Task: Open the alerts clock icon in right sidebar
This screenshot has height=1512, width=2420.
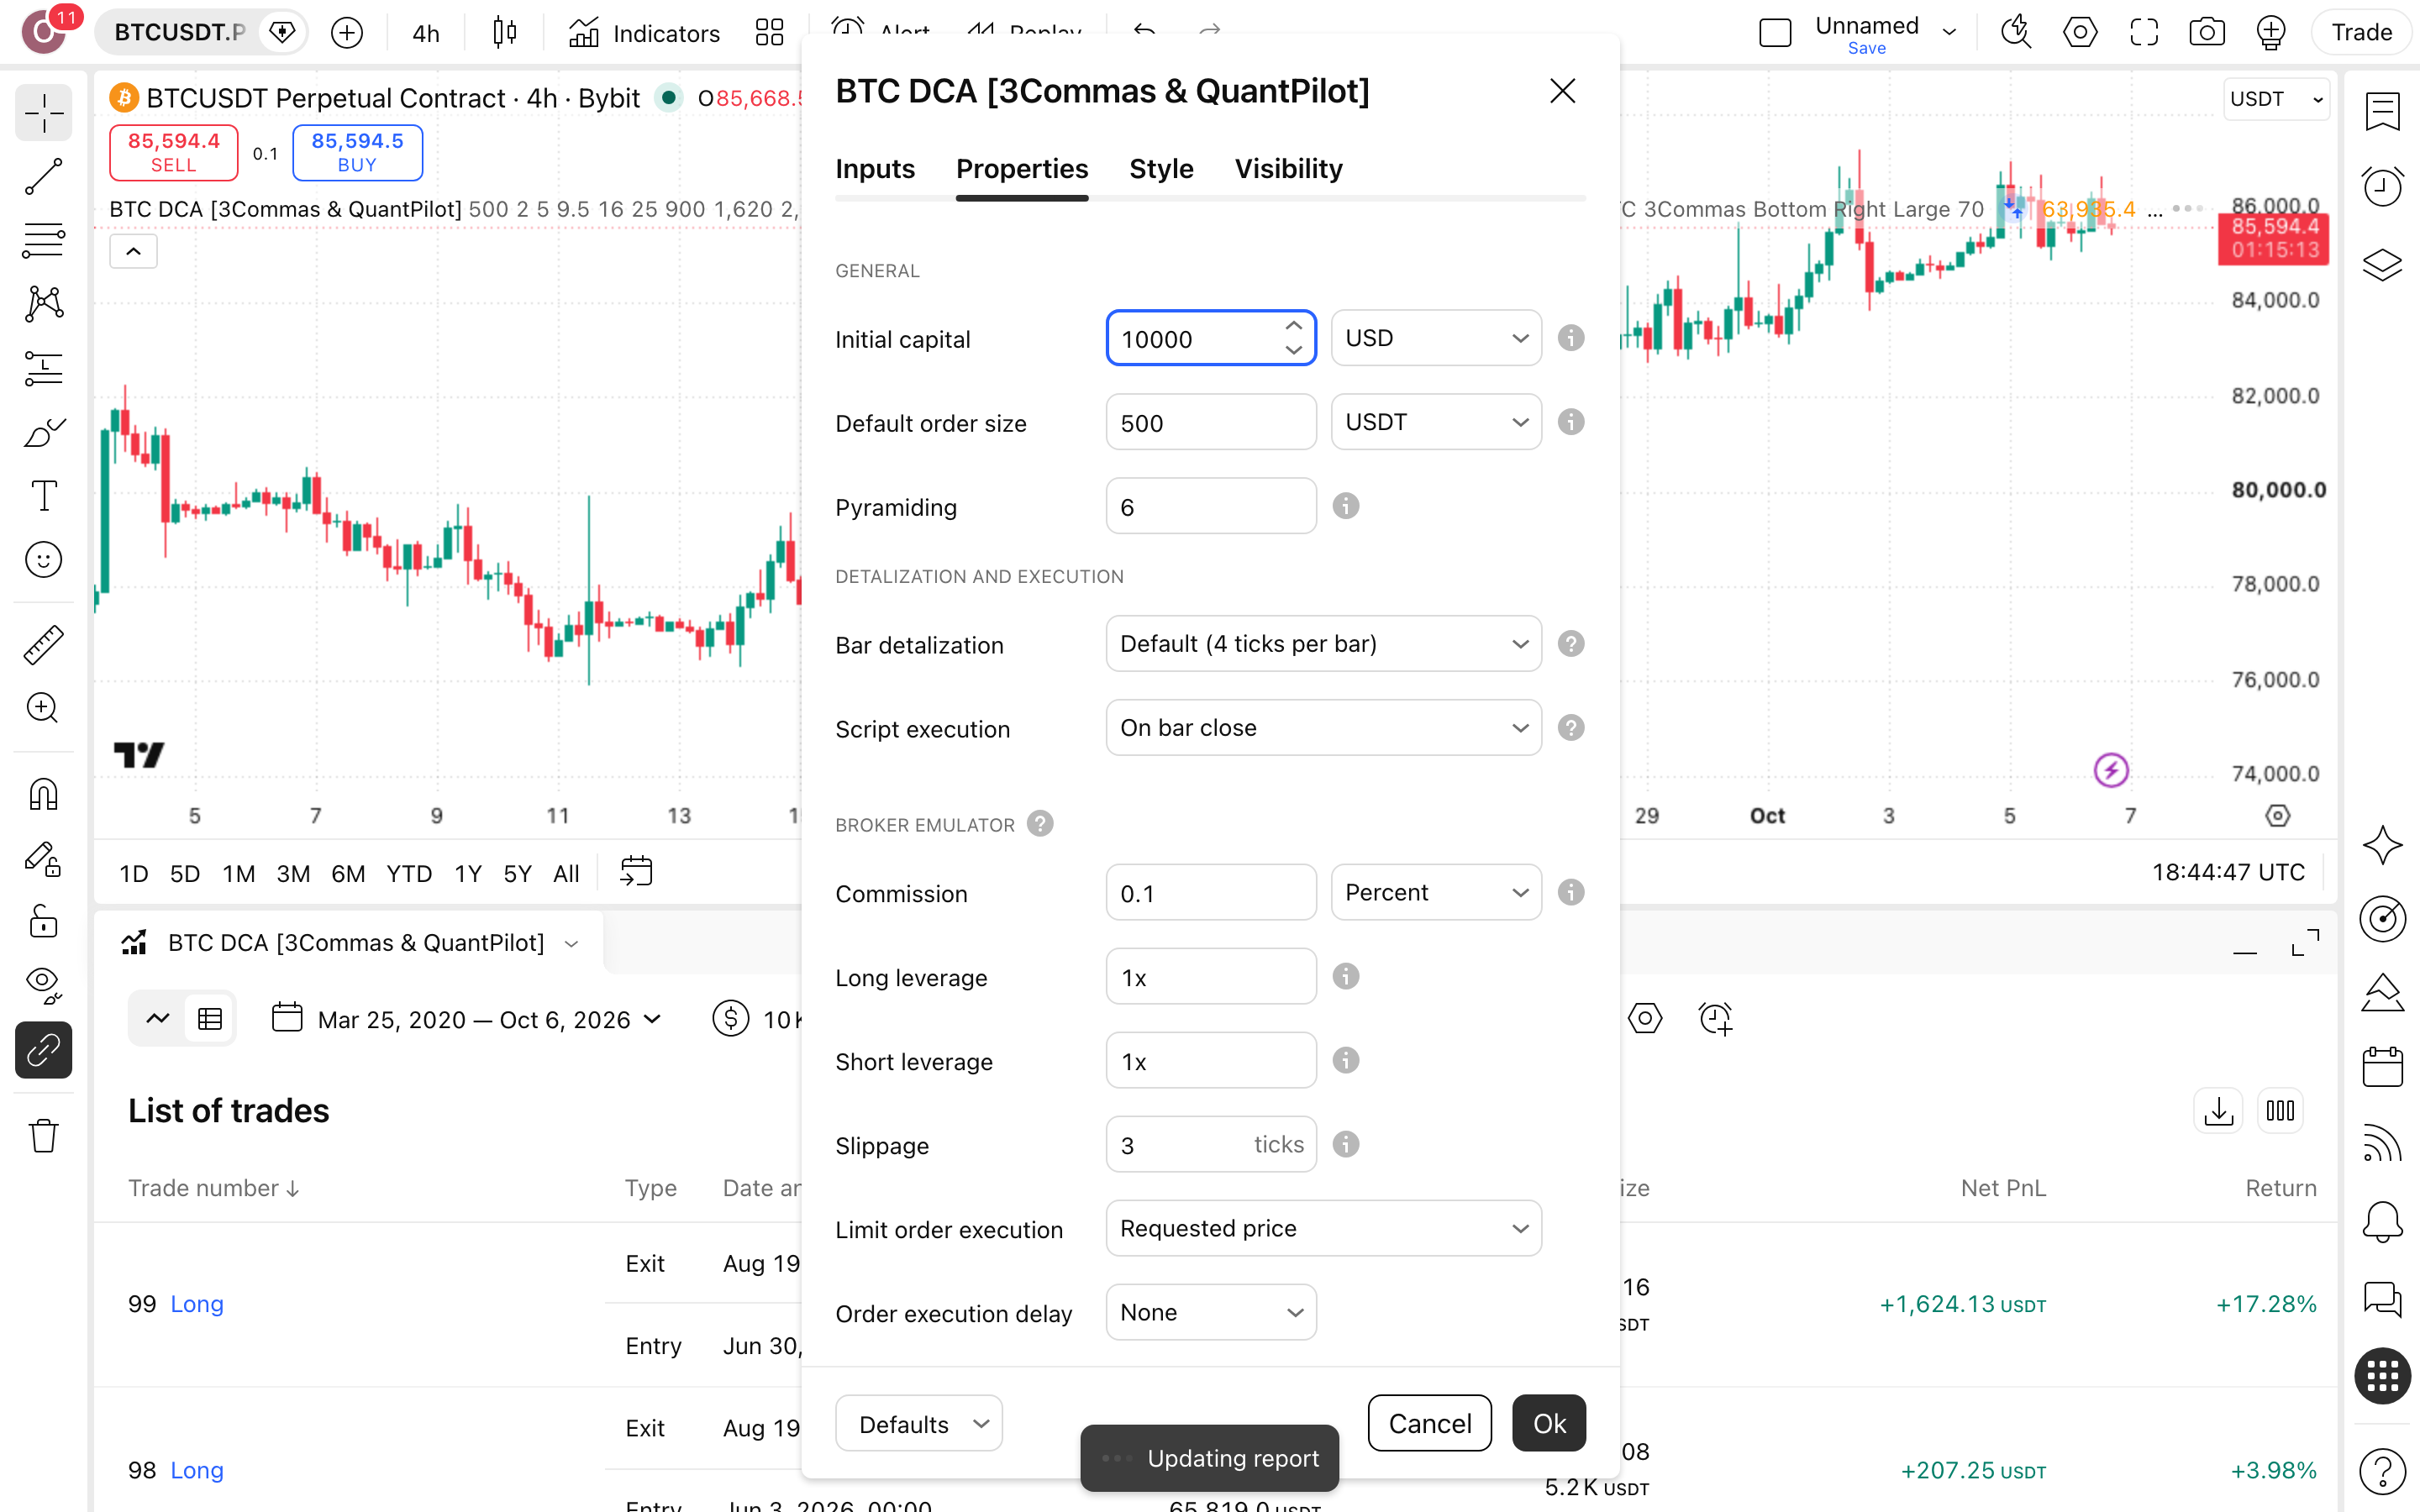Action: (x=2382, y=186)
